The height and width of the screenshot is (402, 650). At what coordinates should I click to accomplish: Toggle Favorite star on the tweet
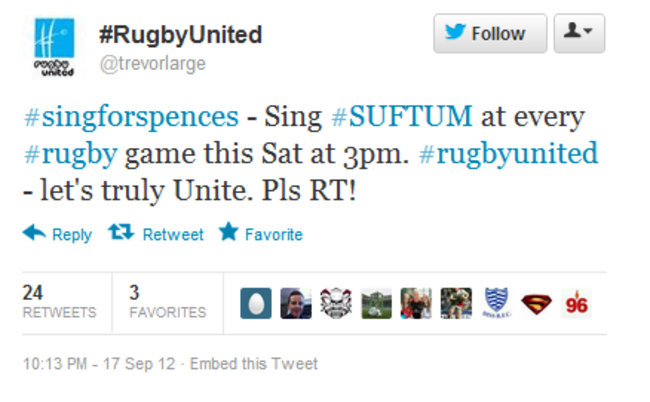click(260, 234)
